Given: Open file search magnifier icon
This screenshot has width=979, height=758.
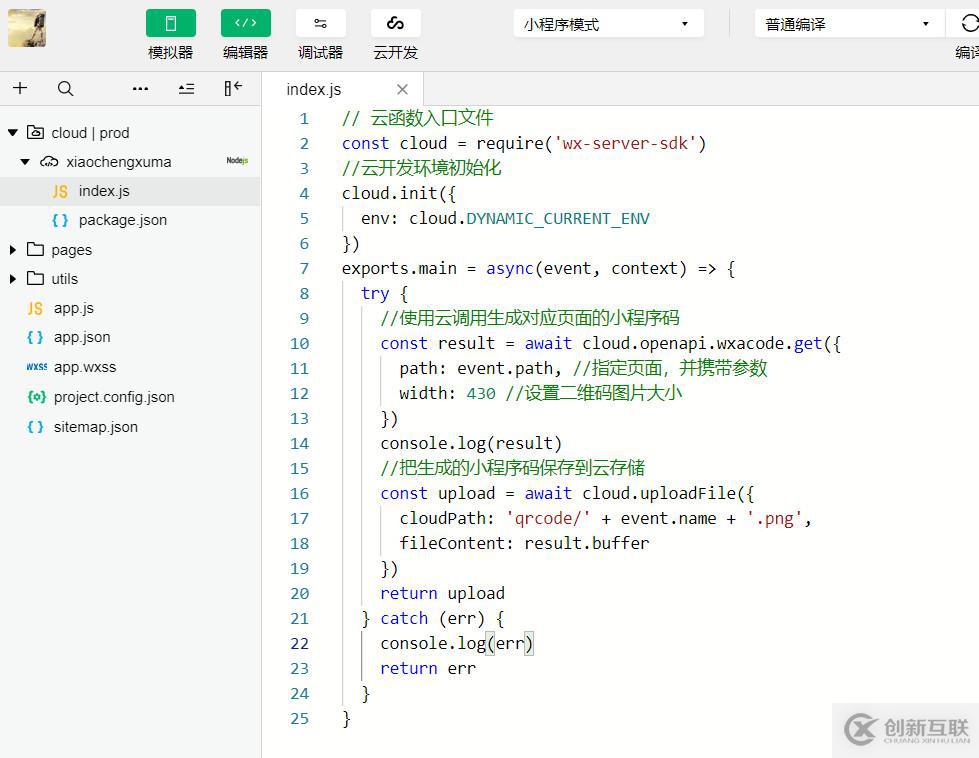Looking at the screenshot, I should [66, 89].
